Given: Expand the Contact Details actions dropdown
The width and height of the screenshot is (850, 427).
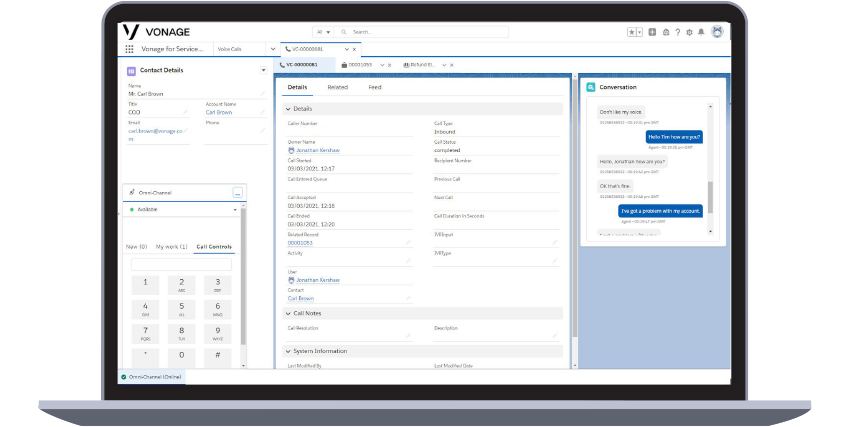Looking at the screenshot, I should tap(263, 71).
